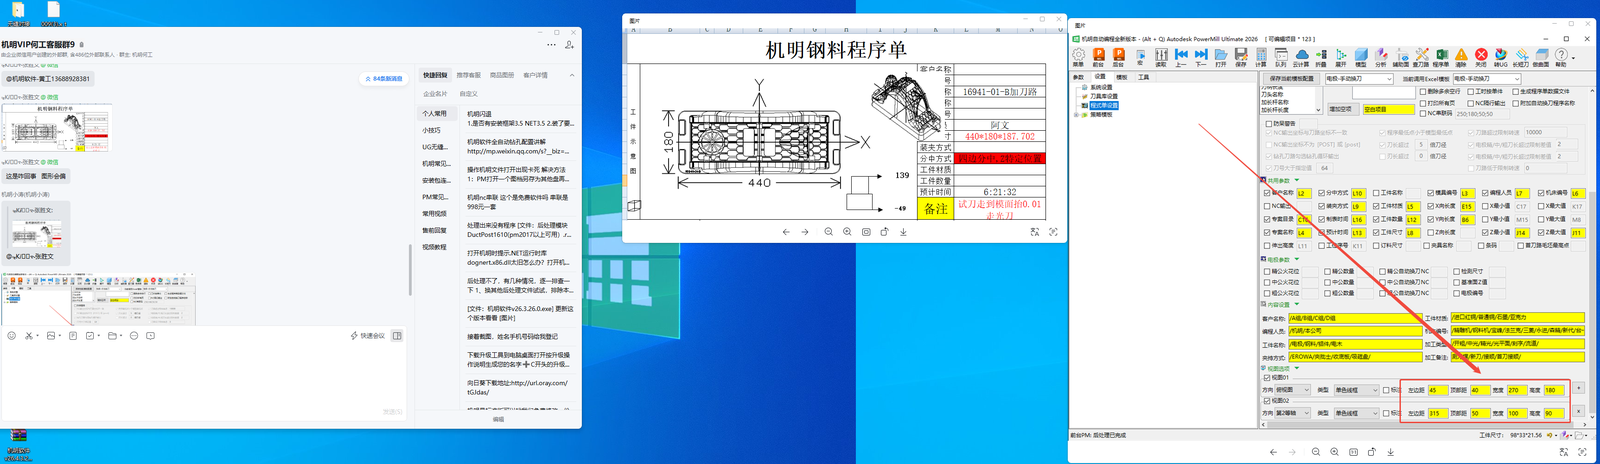This screenshot has width=1600, height=464.
Task: Toggle the 分中方式 checkbox
Action: (1322, 193)
